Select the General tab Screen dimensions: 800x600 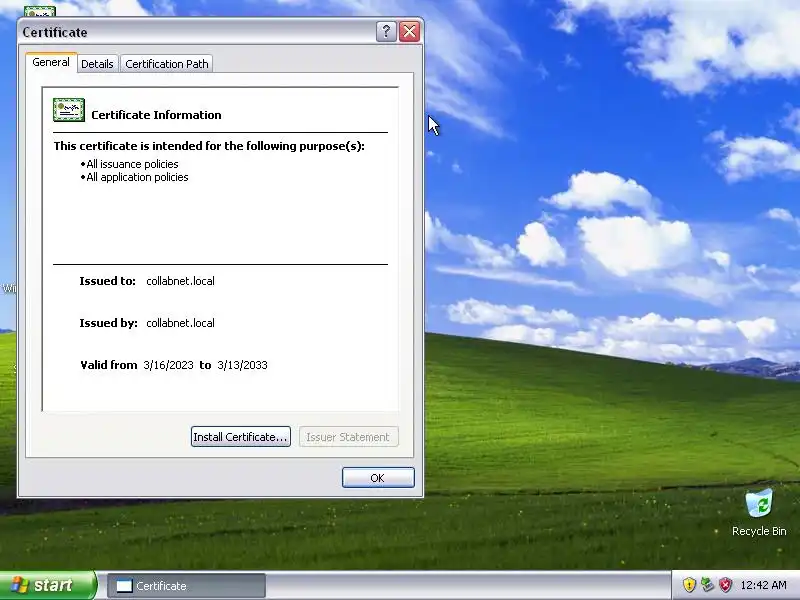[51, 62]
